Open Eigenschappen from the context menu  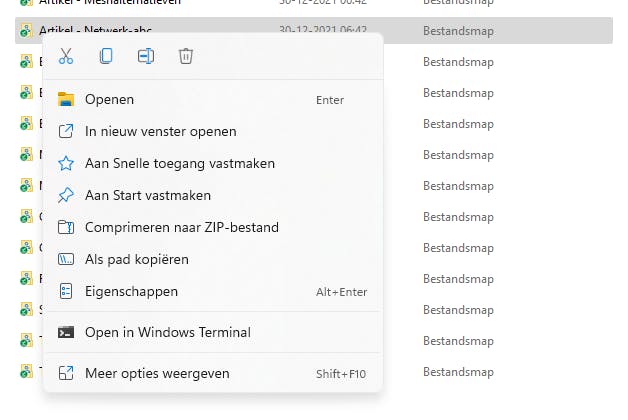[132, 291]
